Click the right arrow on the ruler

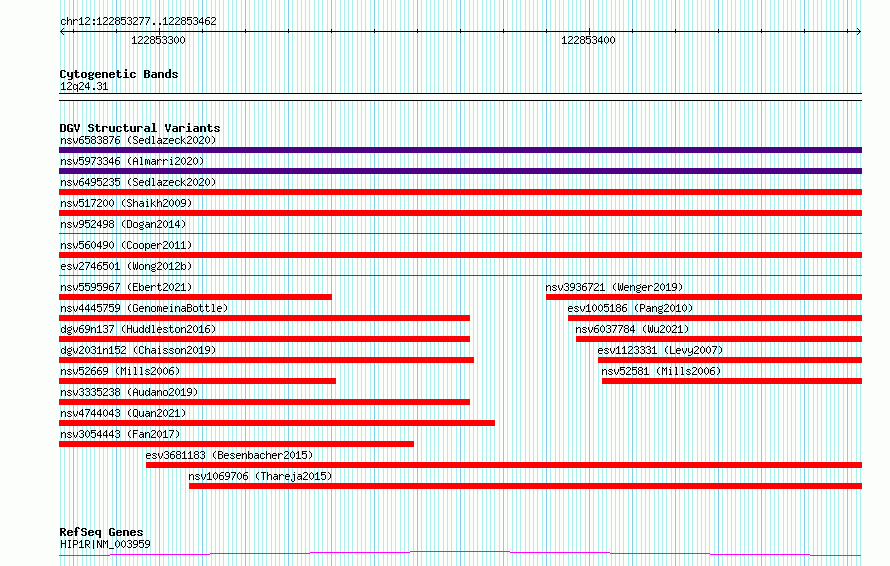pos(858,32)
